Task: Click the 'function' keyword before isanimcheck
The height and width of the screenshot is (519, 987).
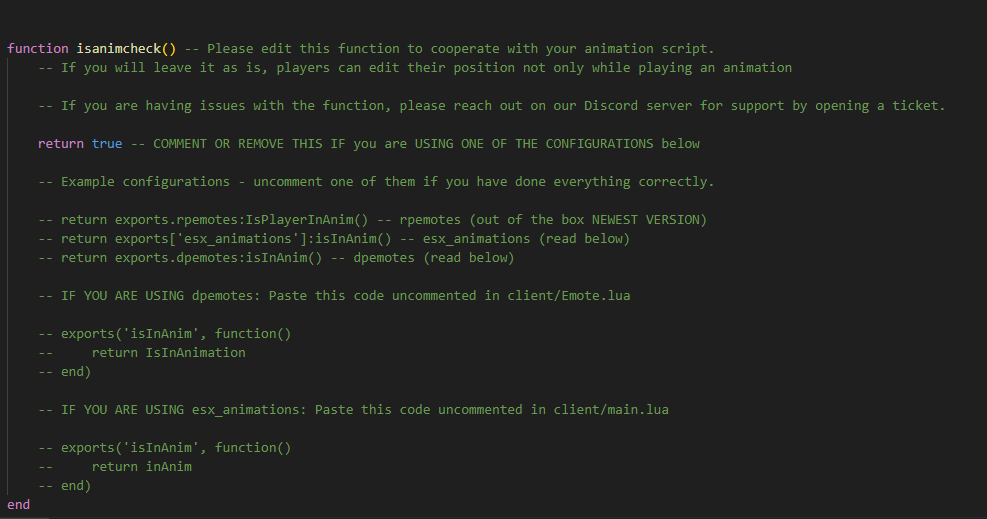Action: coord(38,48)
